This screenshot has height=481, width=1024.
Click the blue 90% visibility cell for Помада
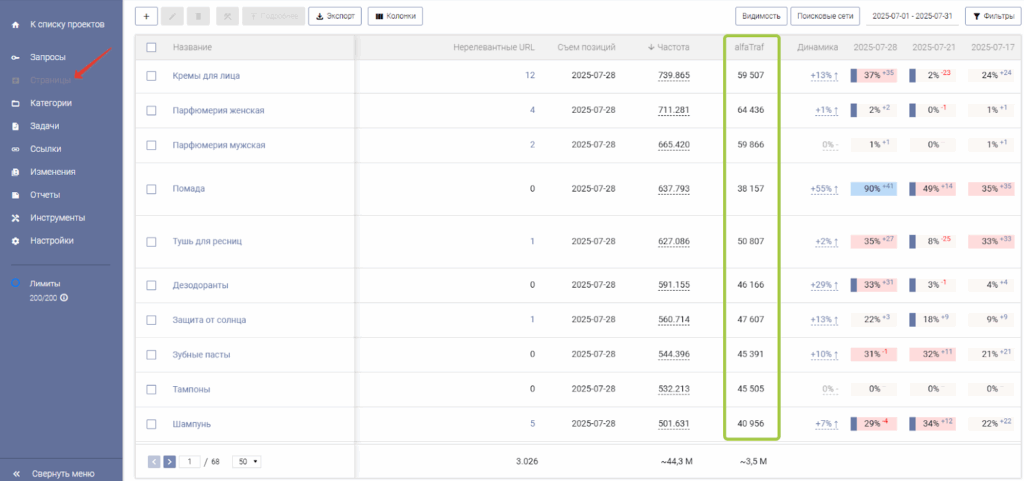[x=873, y=188]
